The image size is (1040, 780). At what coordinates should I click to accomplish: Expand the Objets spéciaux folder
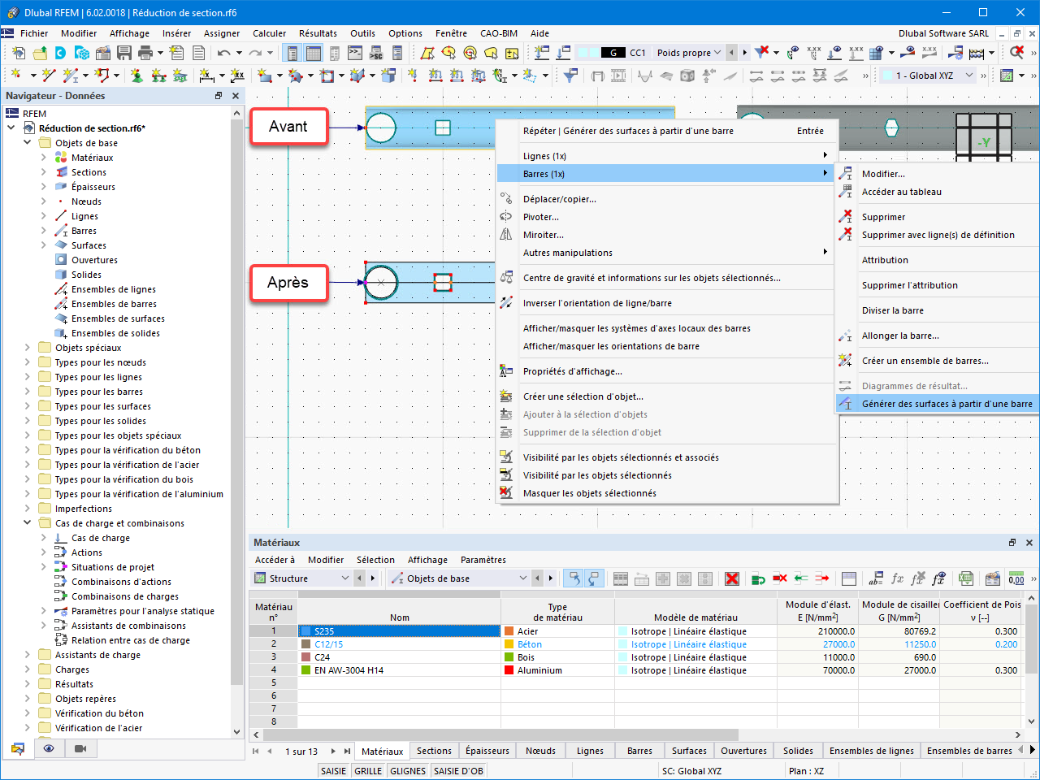(x=27, y=348)
